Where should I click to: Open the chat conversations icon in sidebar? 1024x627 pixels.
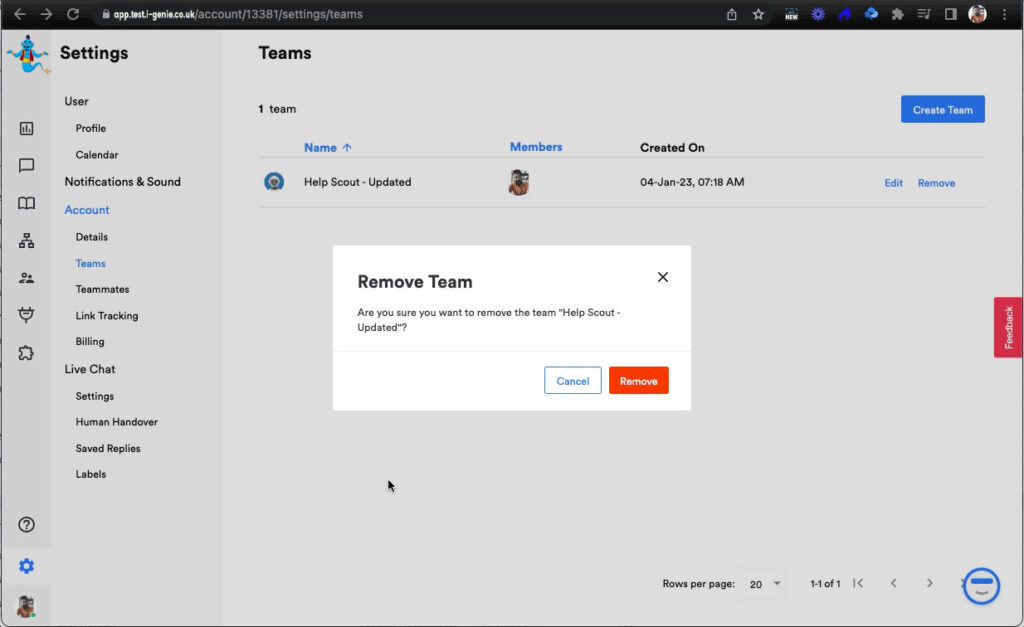27,166
